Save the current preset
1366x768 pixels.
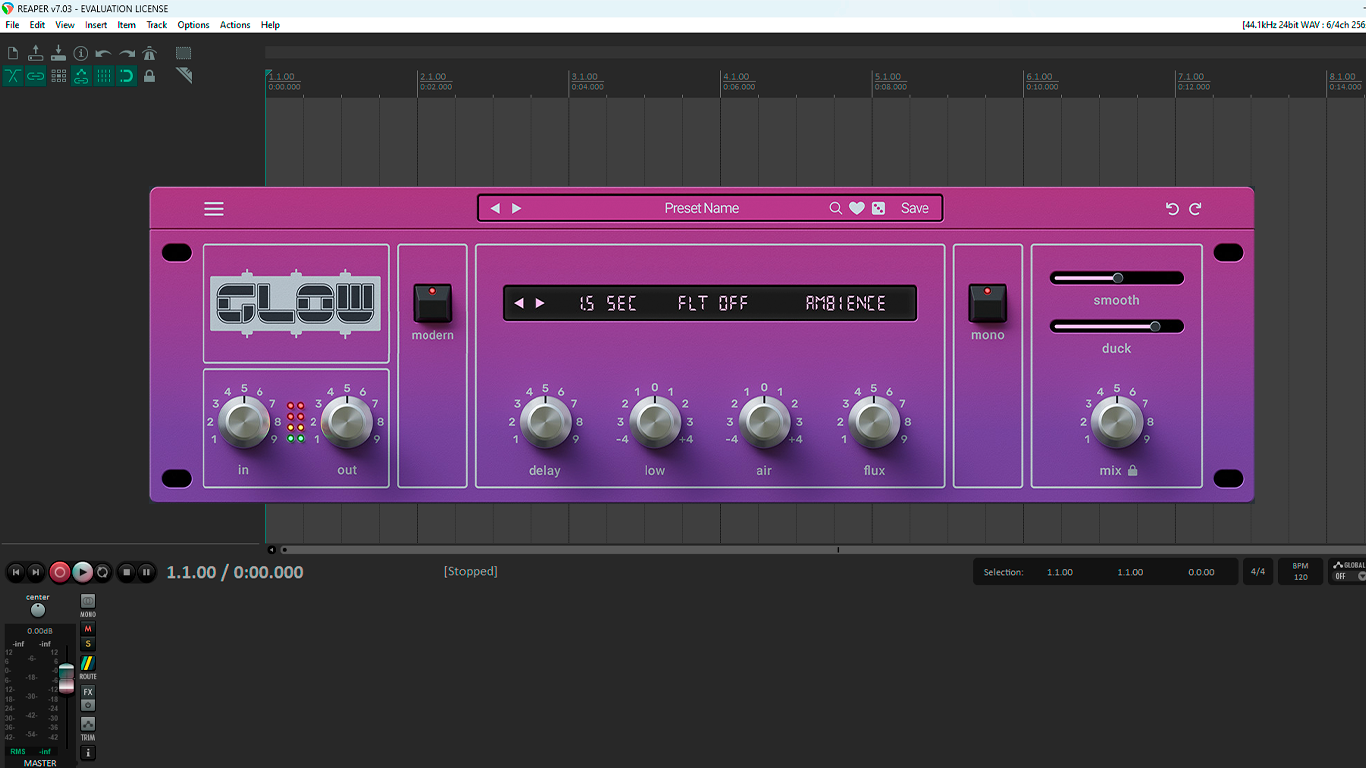[915, 208]
